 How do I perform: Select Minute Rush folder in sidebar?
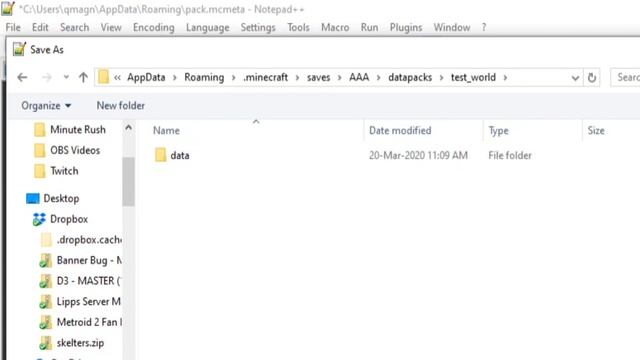[x=78, y=129]
